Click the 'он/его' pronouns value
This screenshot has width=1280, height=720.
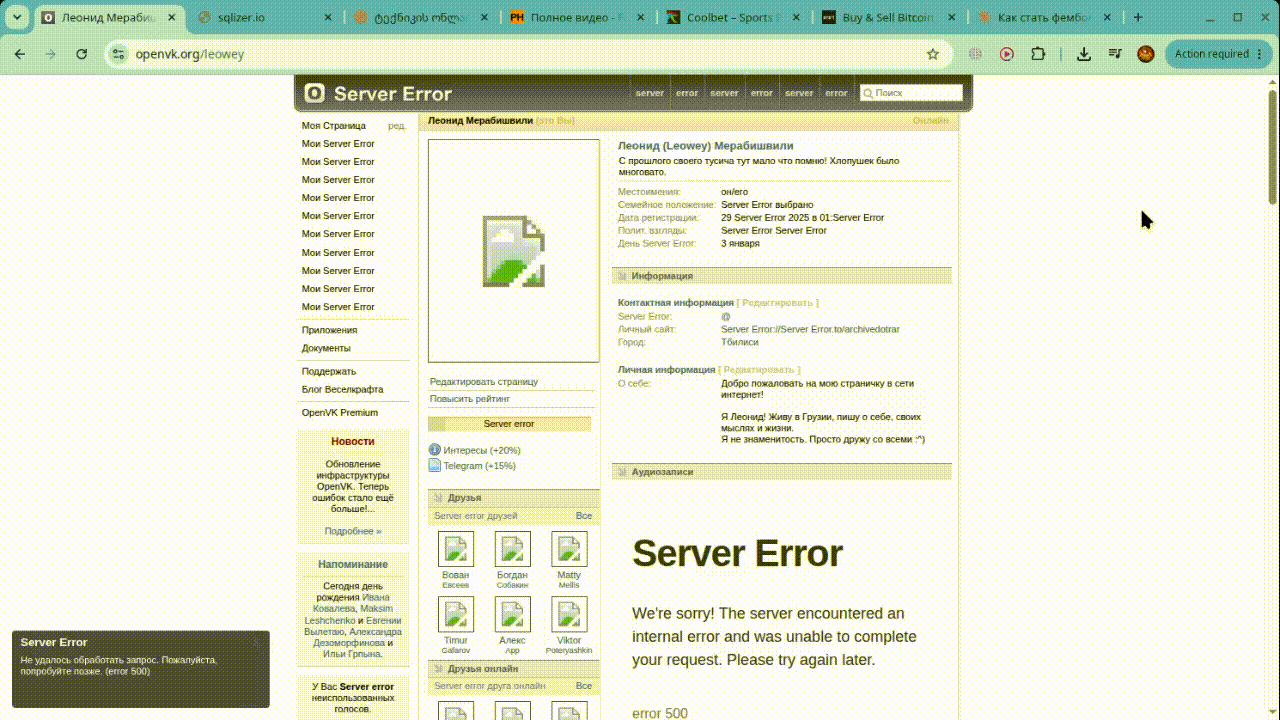734,192
